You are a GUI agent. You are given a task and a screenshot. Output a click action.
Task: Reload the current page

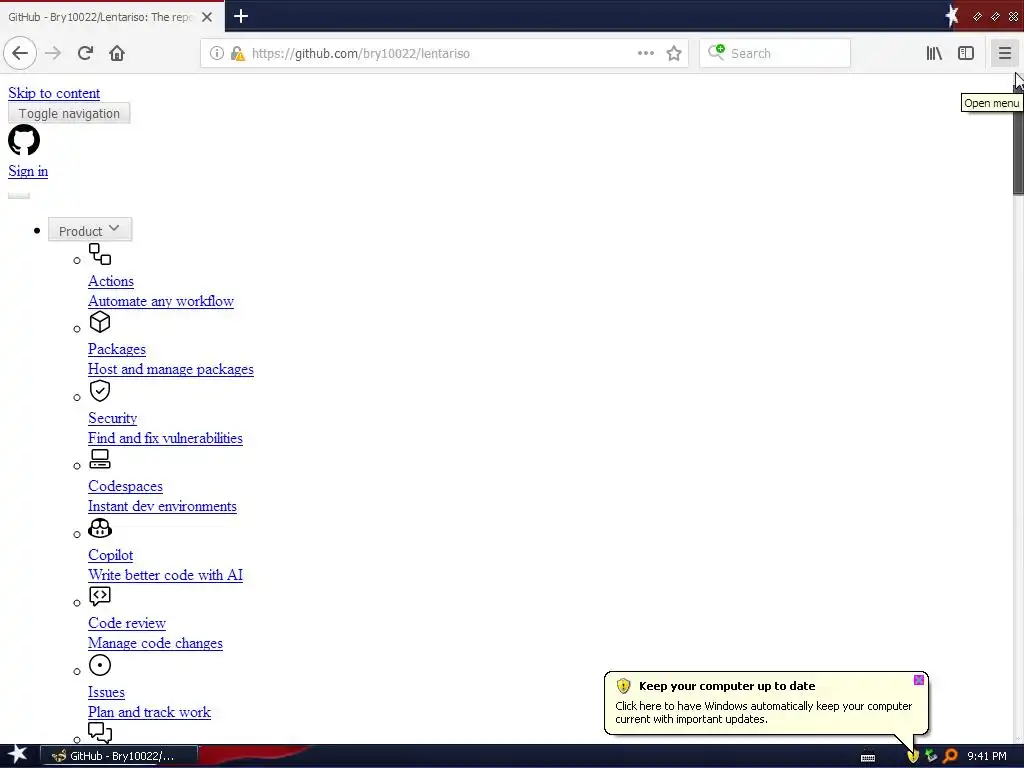click(85, 54)
